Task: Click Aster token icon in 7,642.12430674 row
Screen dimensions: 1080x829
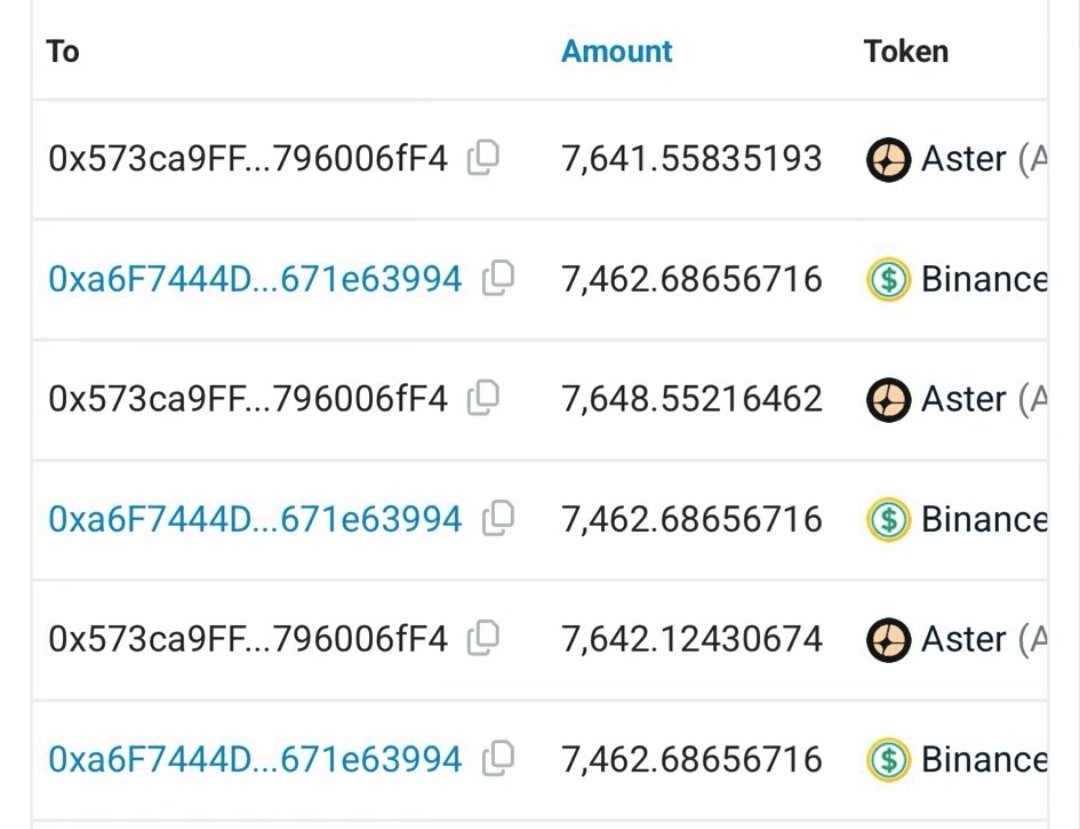Action: [x=888, y=639]
